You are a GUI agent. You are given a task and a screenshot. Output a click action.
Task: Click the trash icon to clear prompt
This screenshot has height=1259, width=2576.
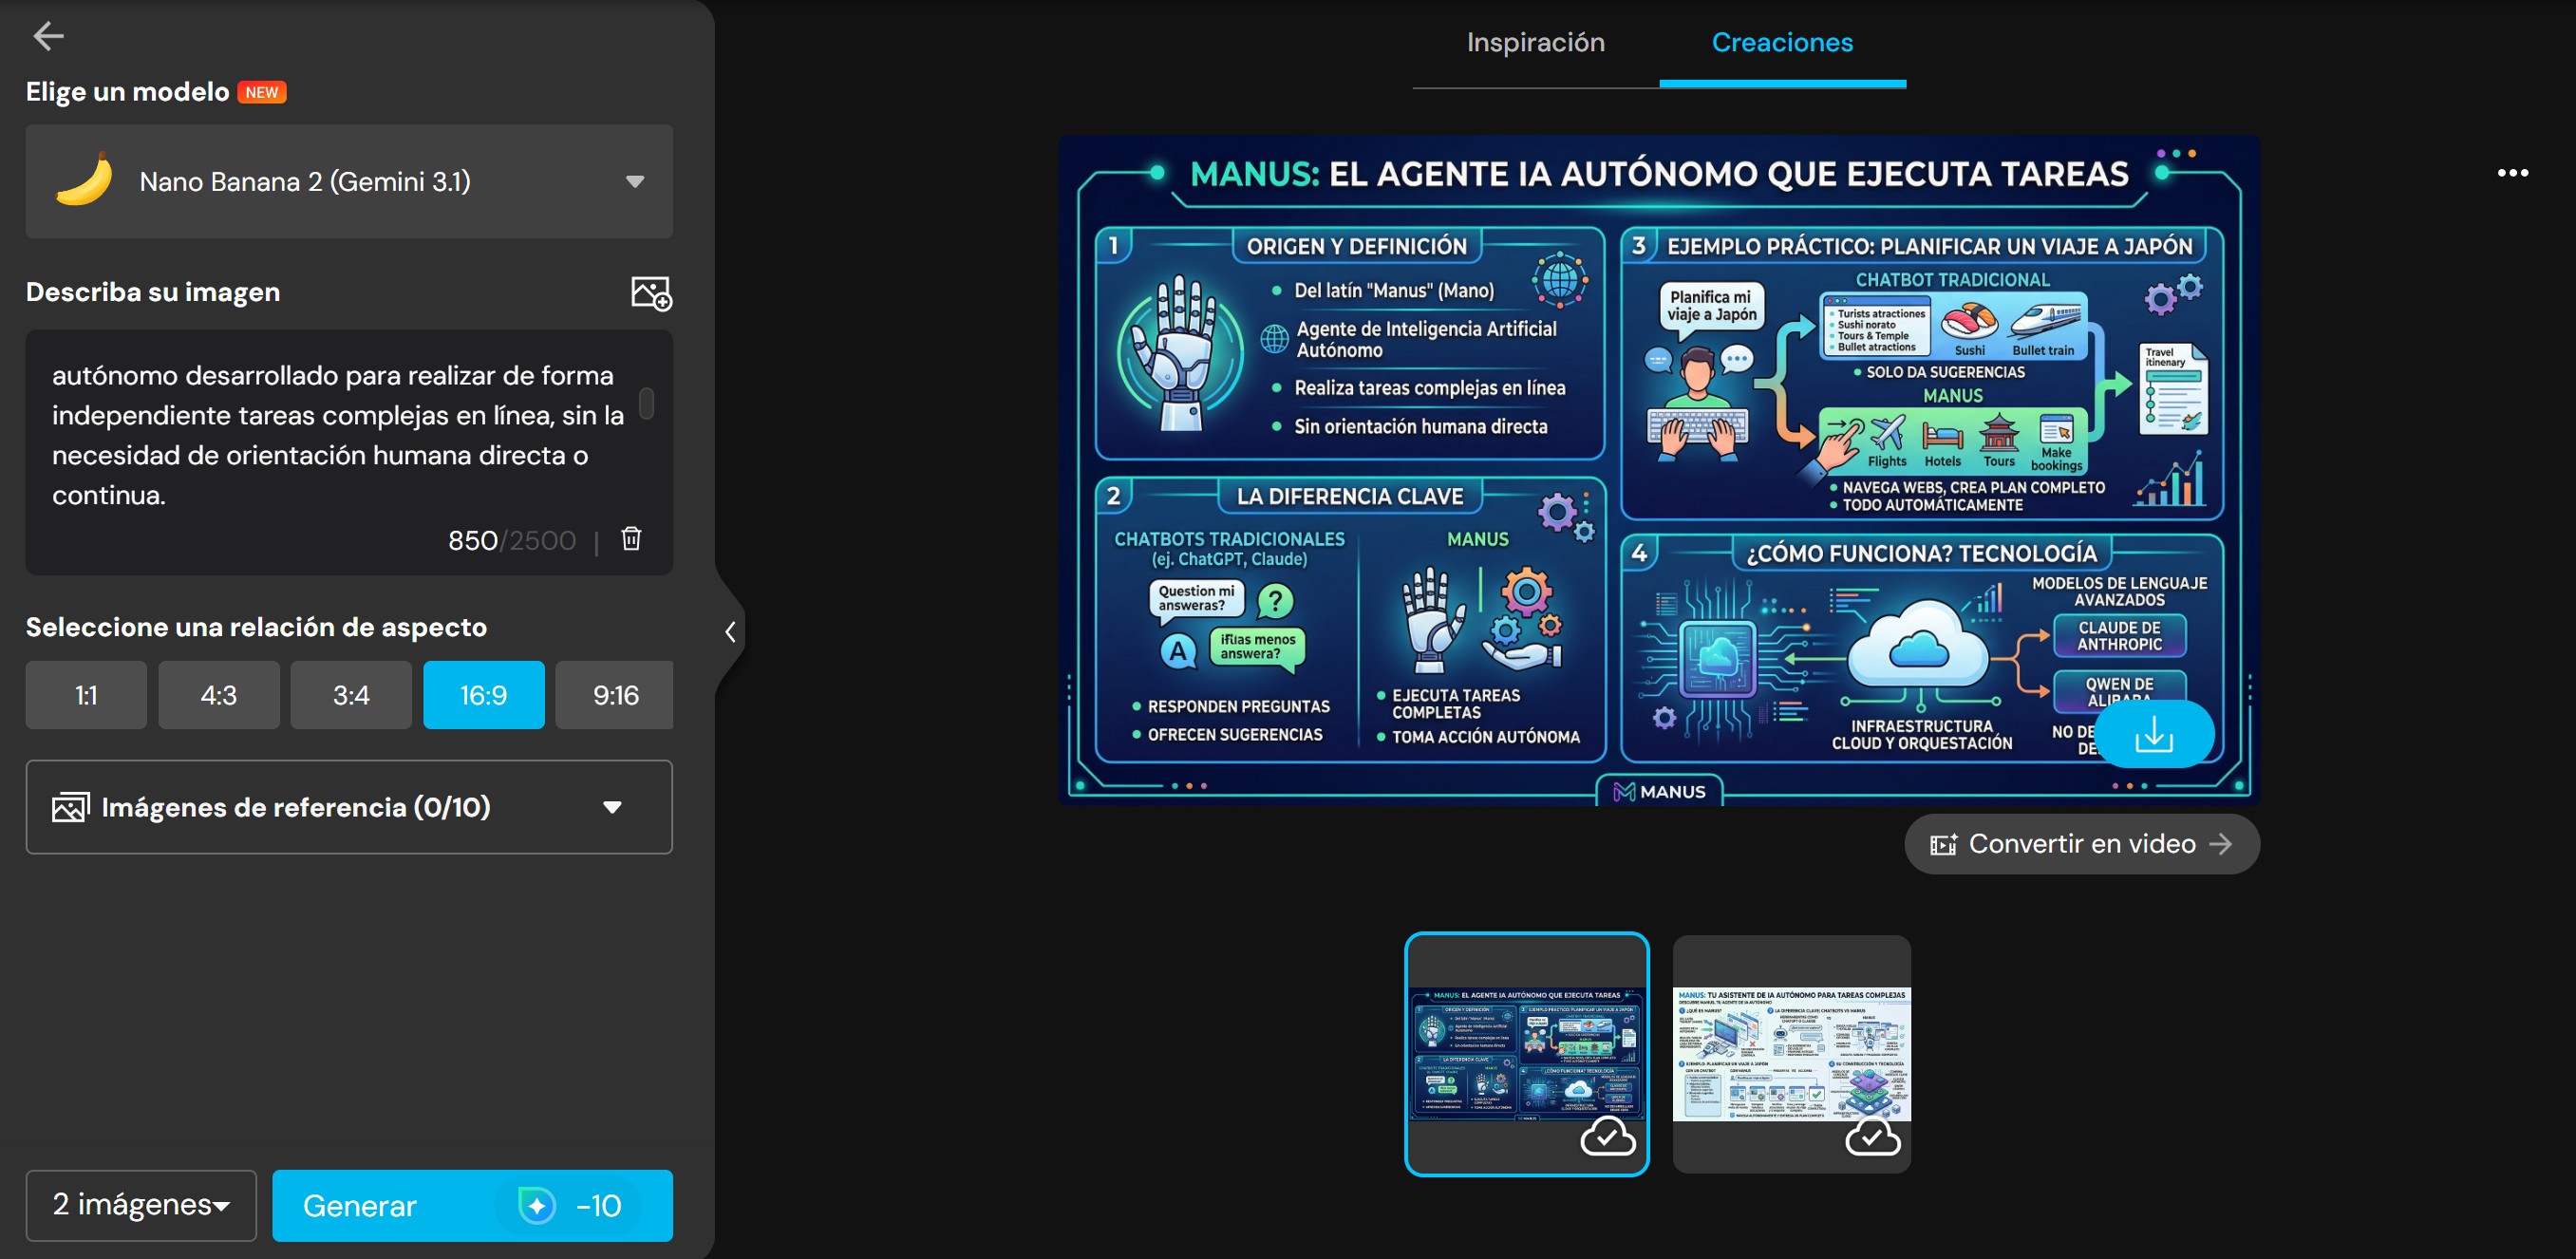631,539
